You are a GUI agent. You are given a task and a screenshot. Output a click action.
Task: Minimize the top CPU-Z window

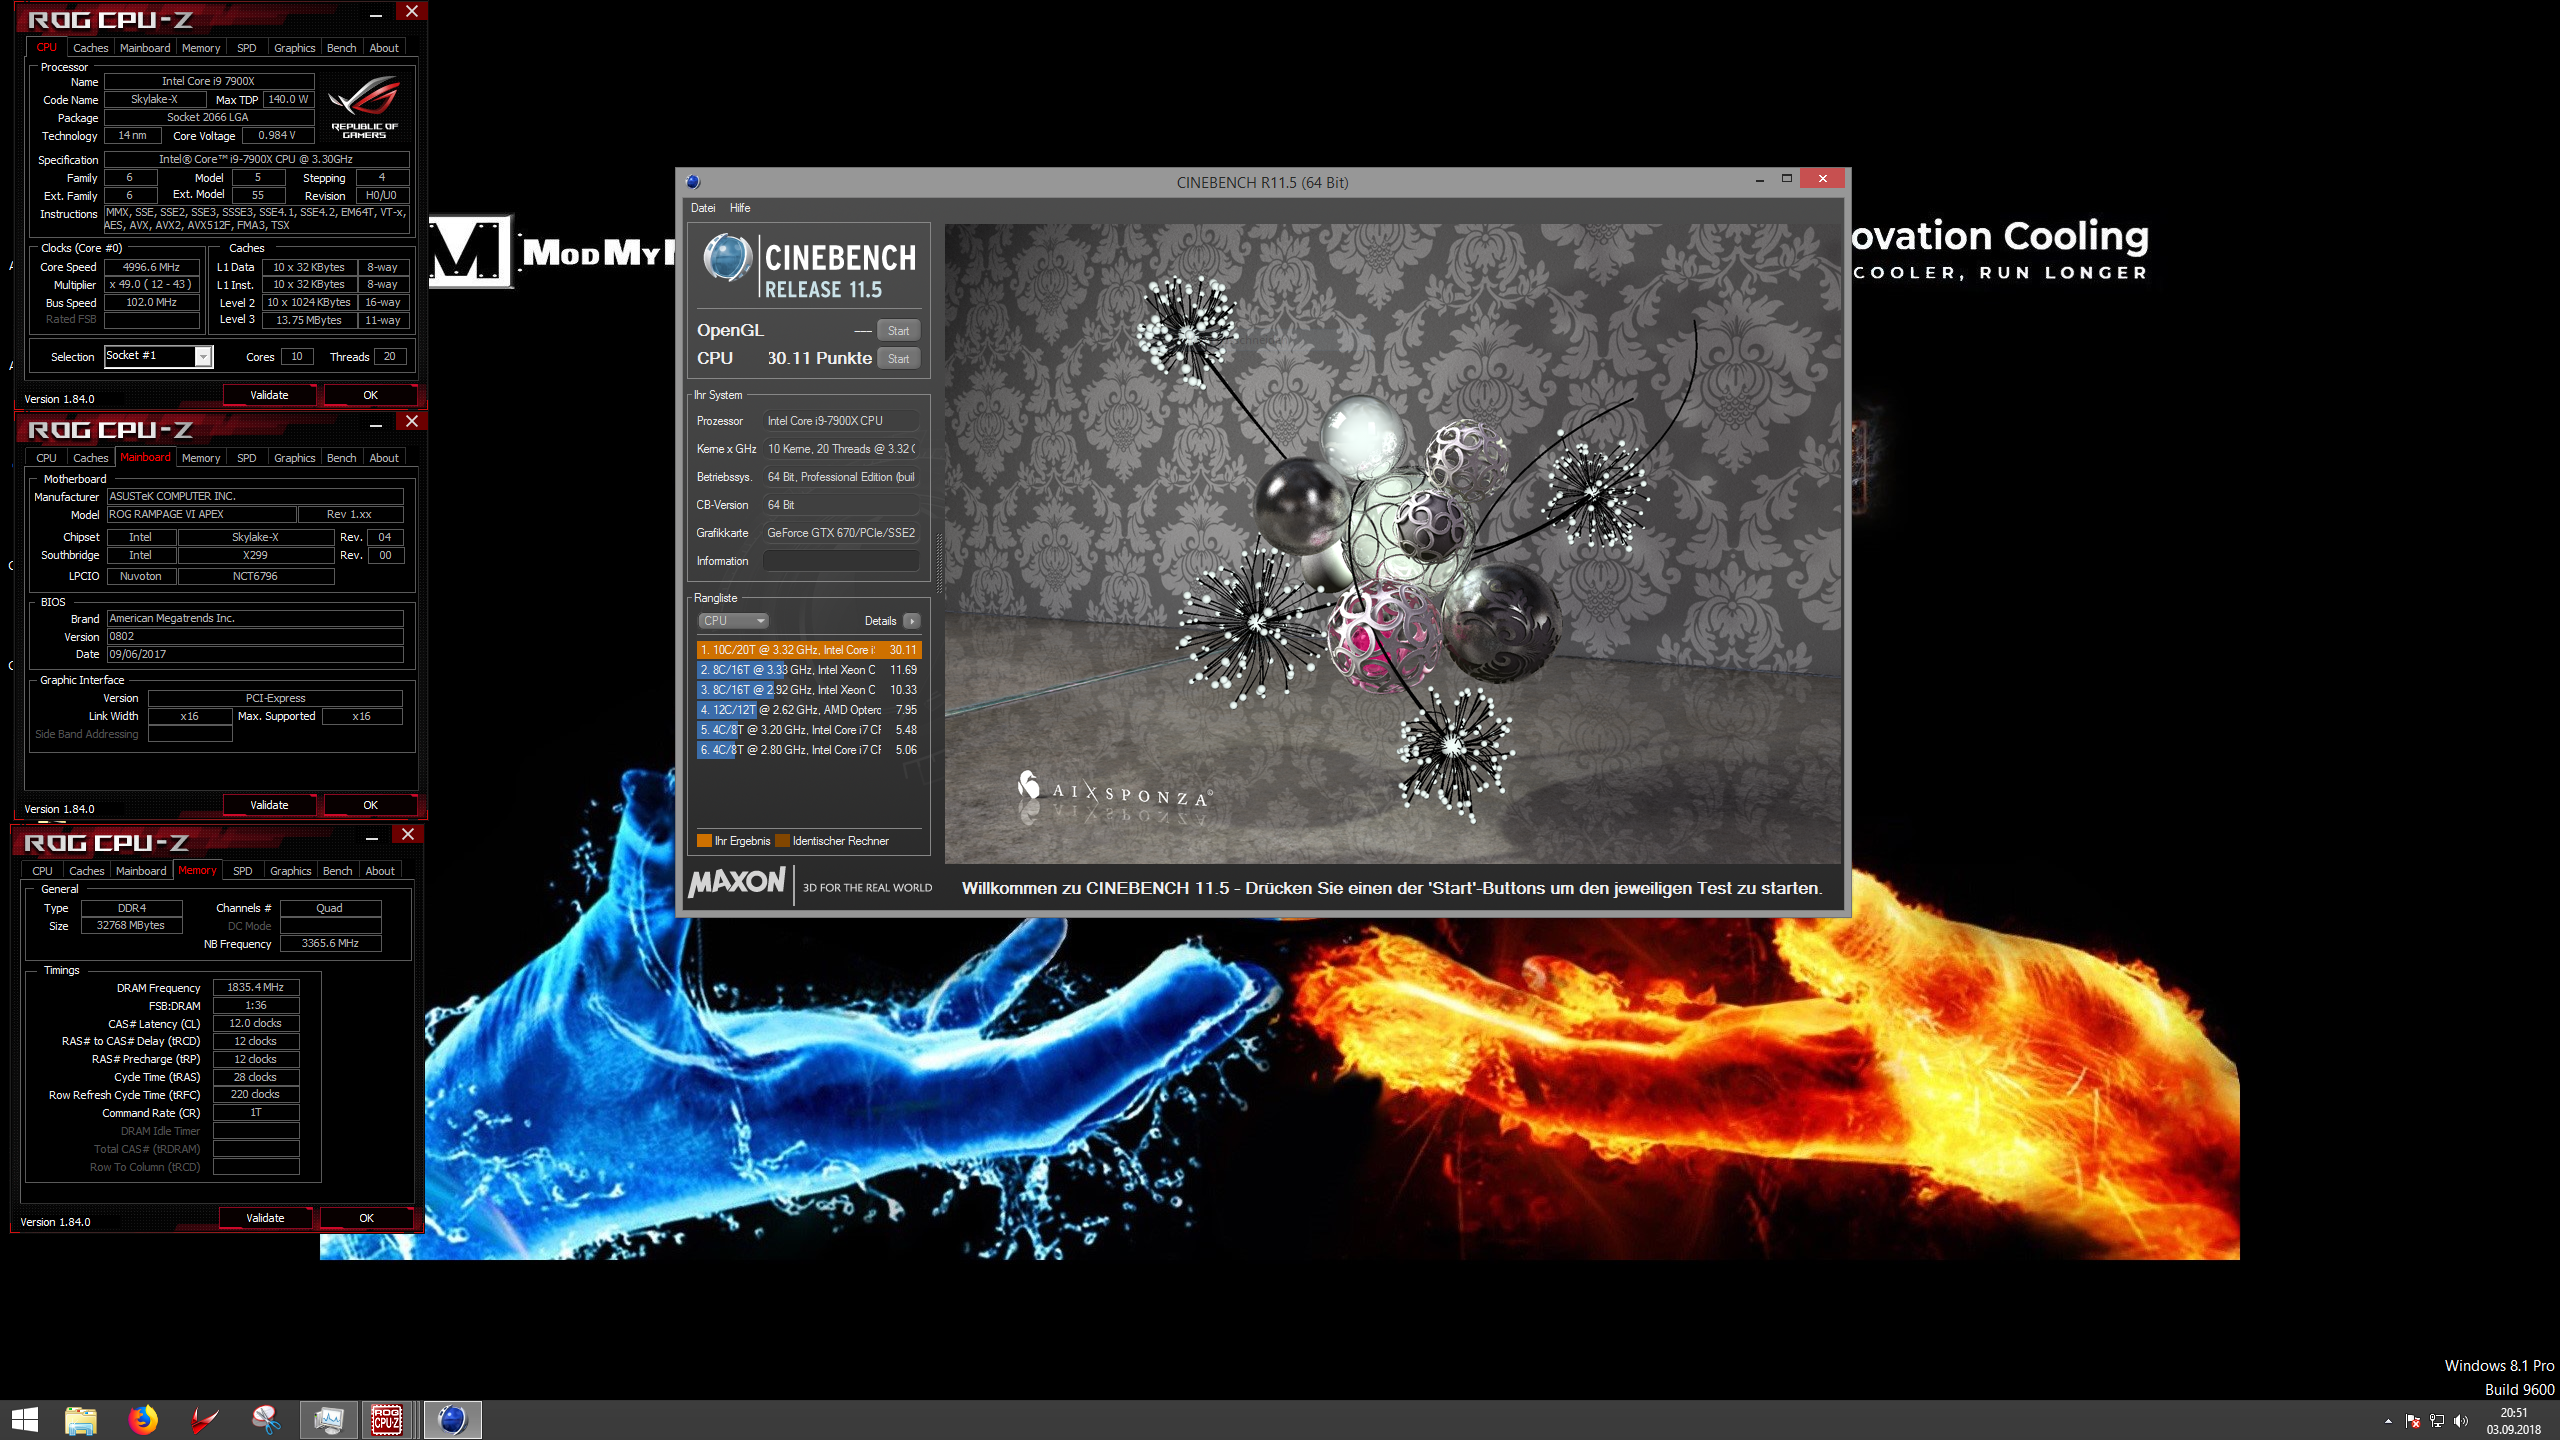click(x=375, y=14)
